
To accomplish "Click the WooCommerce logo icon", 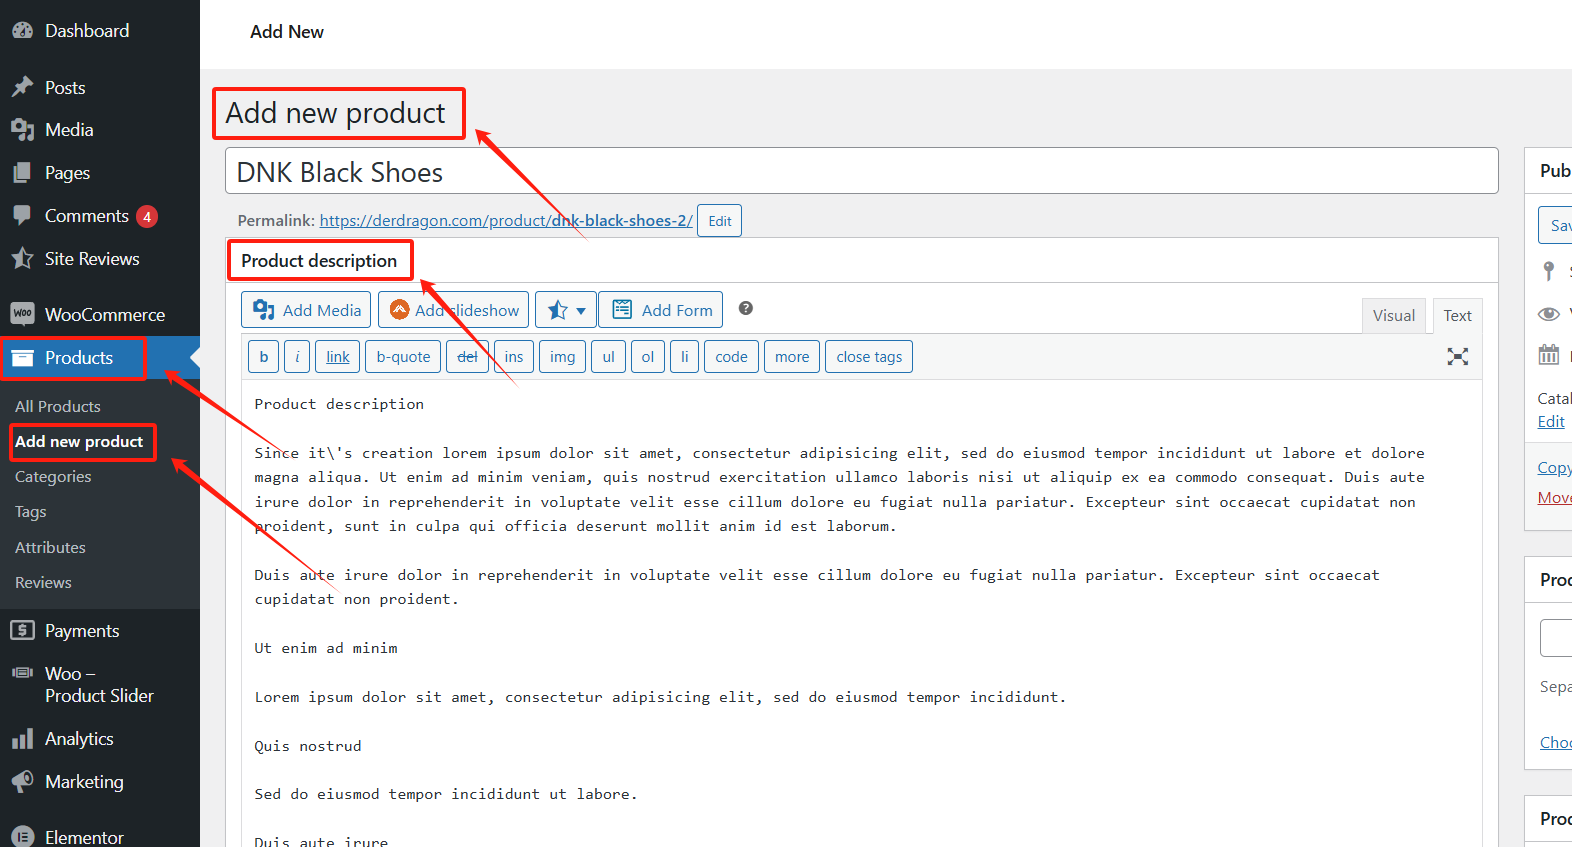I will pyautogui.click(x=22, y=315).
